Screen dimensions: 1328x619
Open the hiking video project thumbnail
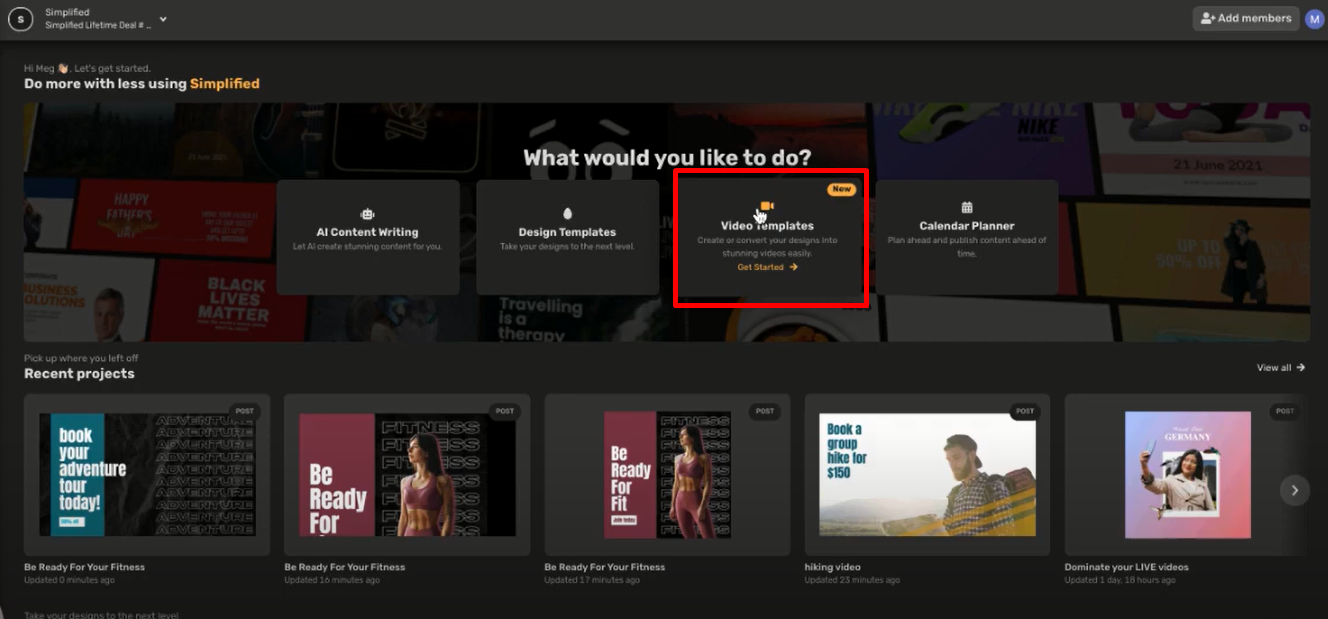(x=927, y=475)
